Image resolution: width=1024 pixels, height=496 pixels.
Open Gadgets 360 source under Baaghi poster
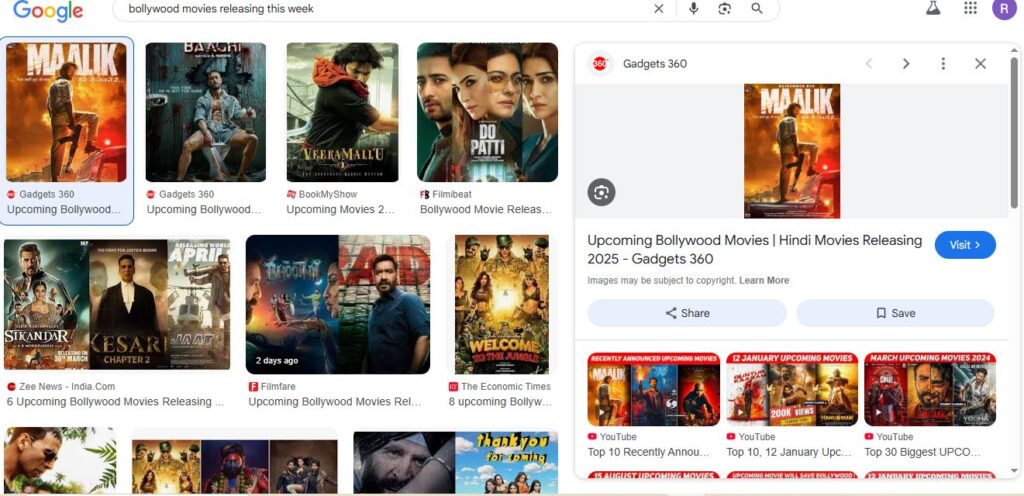[180, 194]
